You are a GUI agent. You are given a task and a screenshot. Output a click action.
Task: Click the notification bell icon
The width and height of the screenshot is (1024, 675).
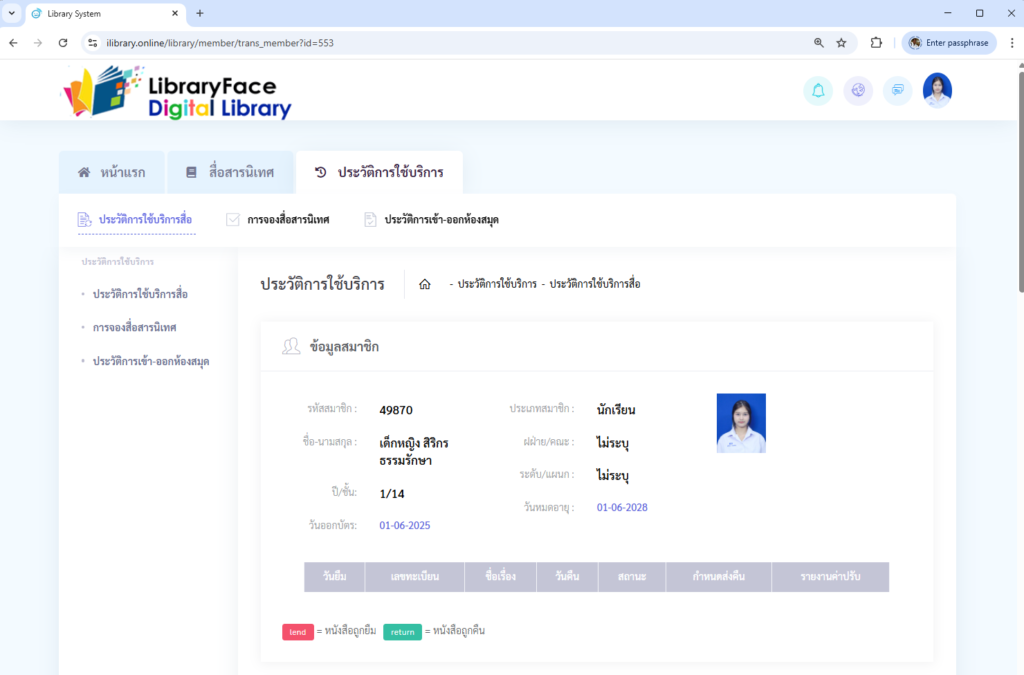818,91
